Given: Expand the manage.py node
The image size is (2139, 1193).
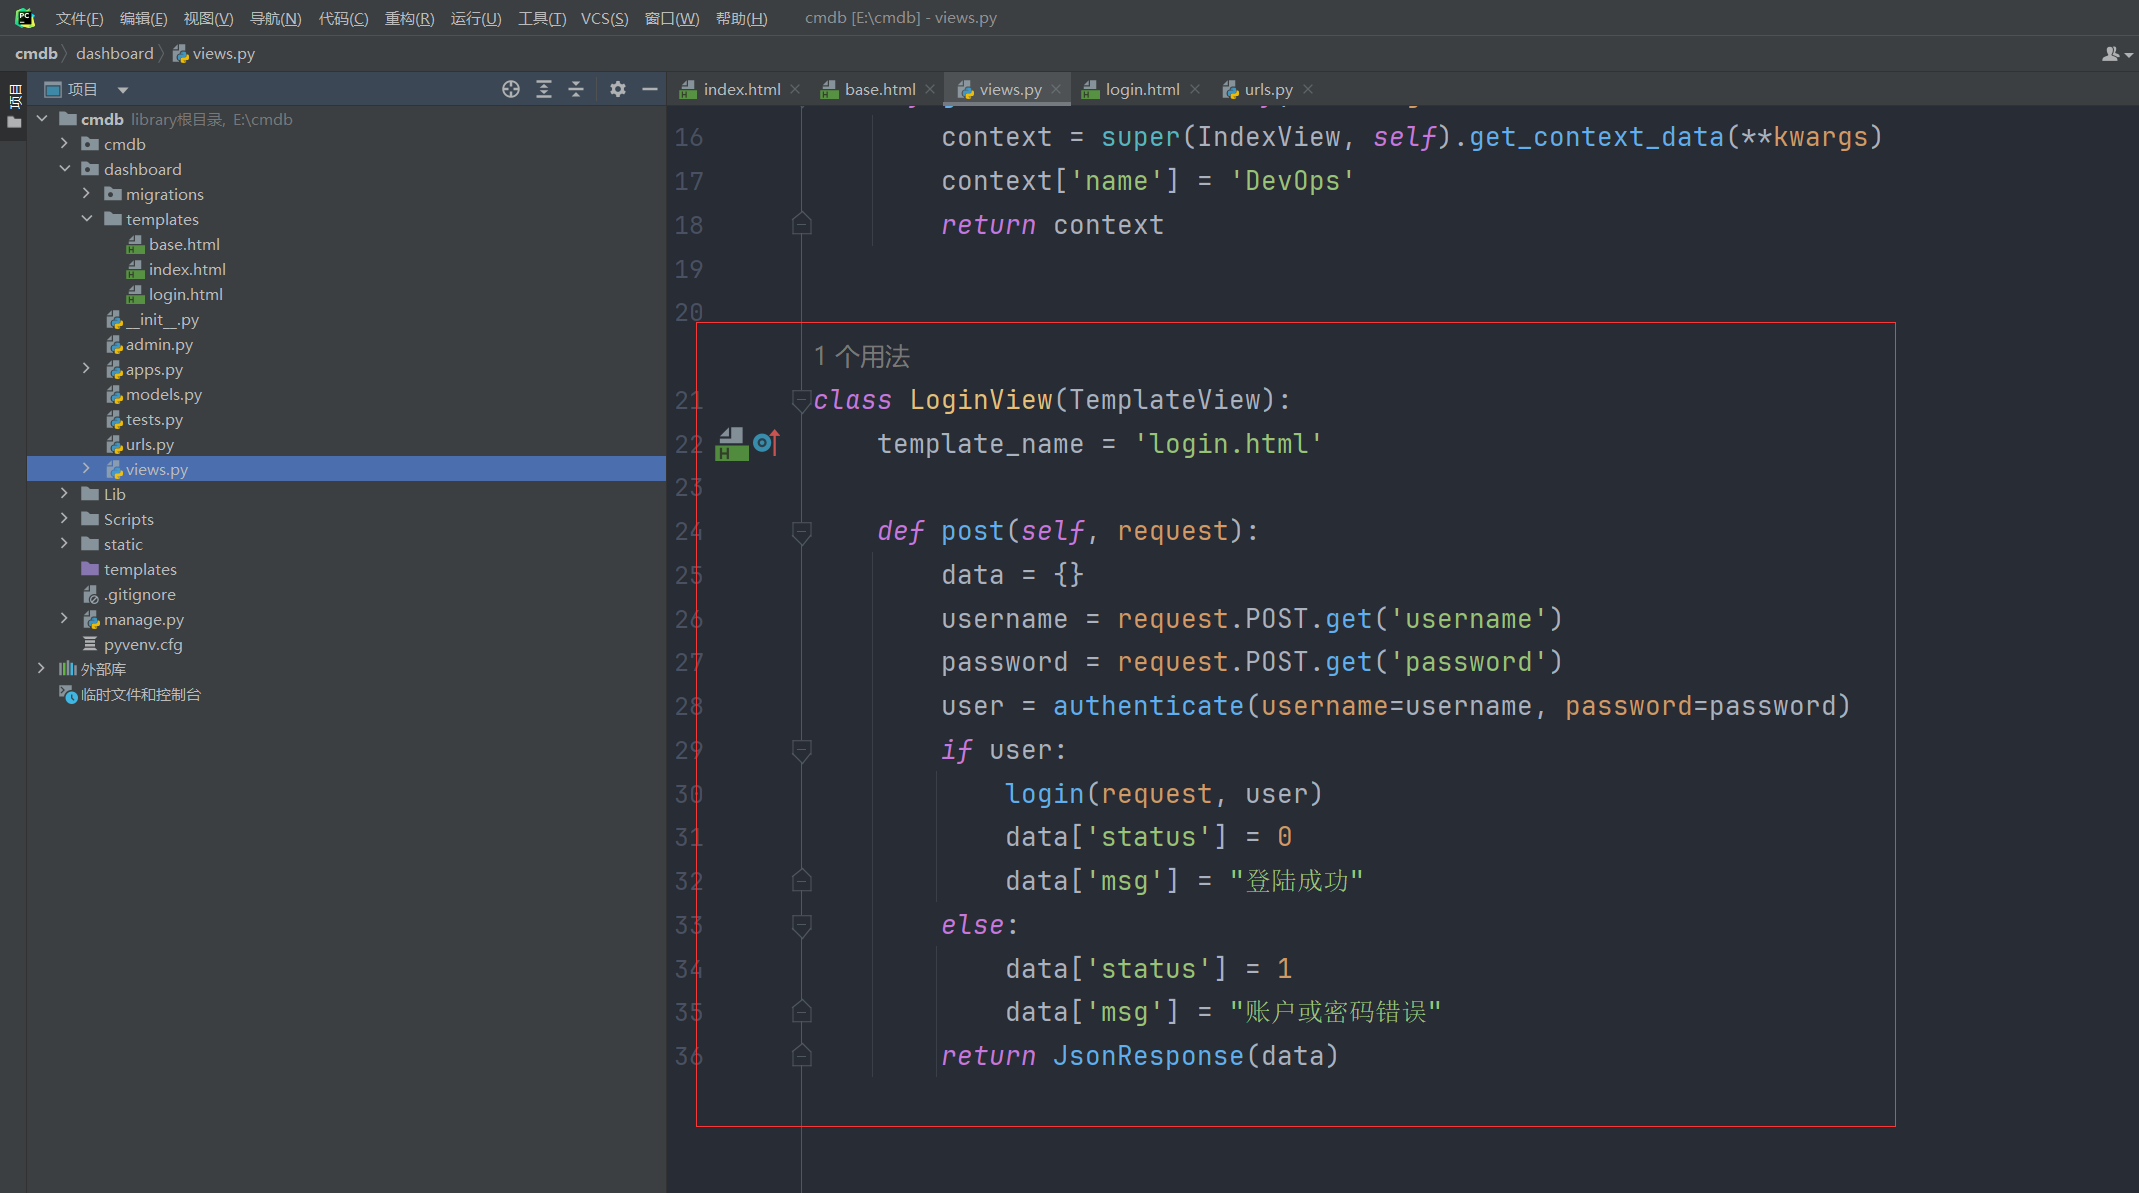Looking at the screenshot, I should [x=64, y=619].
